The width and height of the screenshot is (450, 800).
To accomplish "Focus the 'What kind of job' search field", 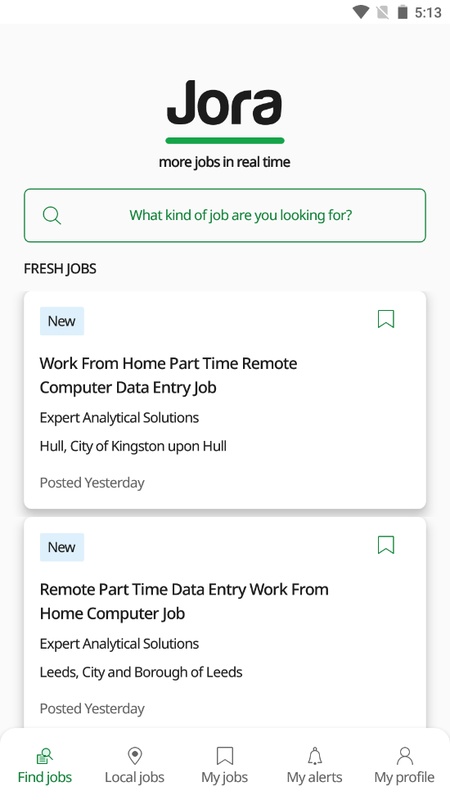I will (224, 215).
